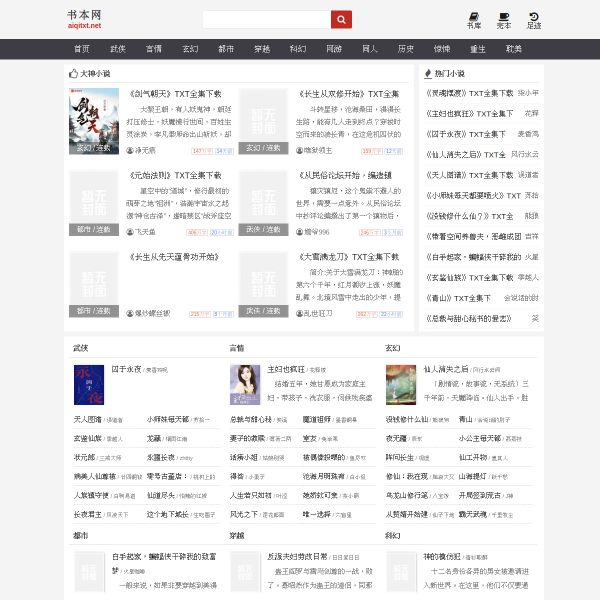Click 仙人消失之后 cover in 玄幻 section
The width and height of the screenshot is (600, 600).
coord(401,385)
